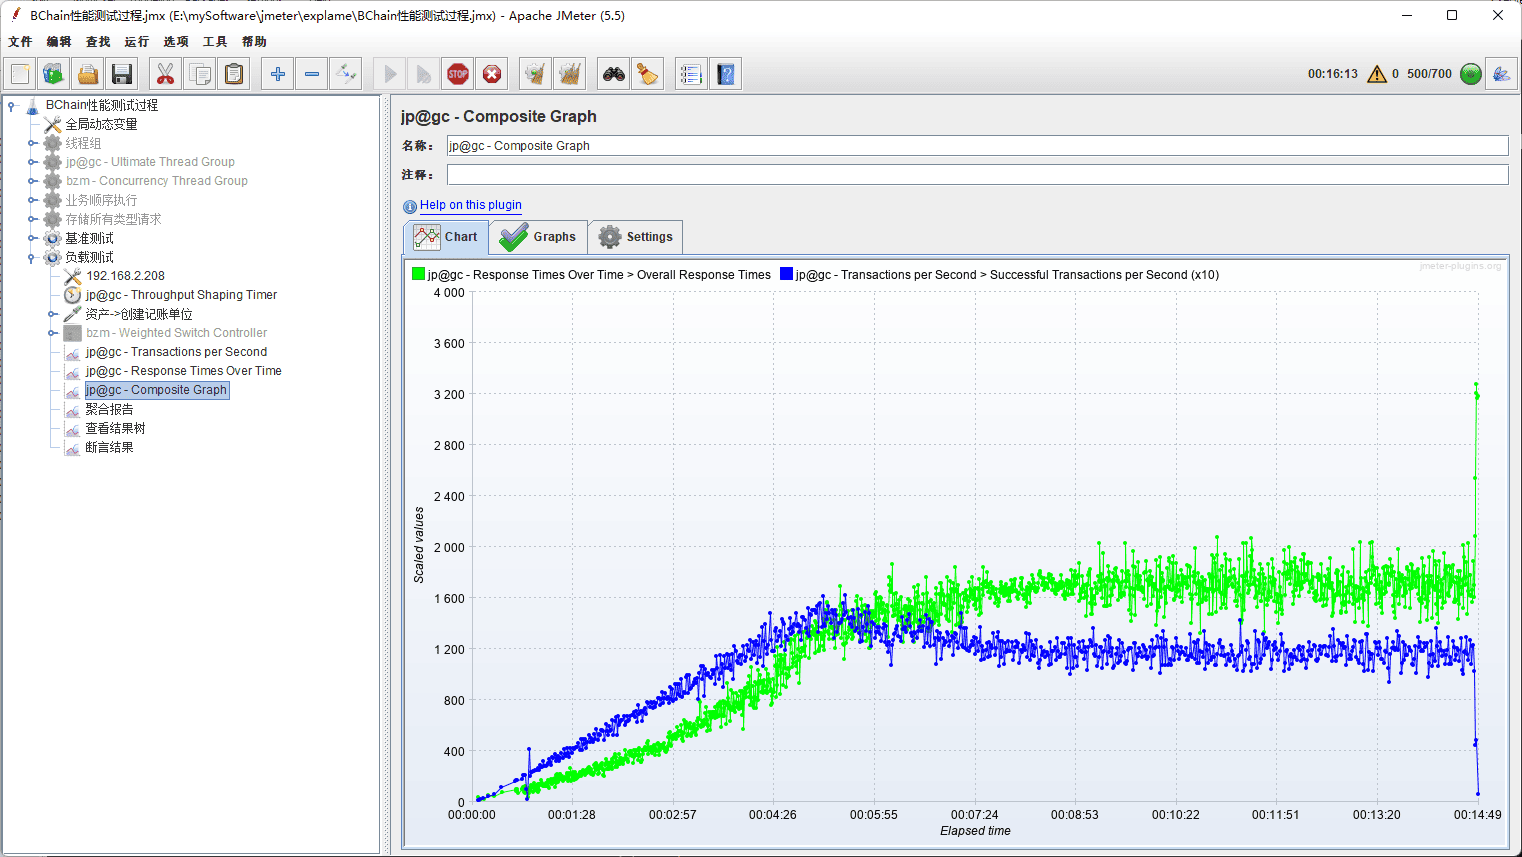The image size is (1522, 857).
Task: Click the Clear all double-broom icon
Action: coord(569,74)
